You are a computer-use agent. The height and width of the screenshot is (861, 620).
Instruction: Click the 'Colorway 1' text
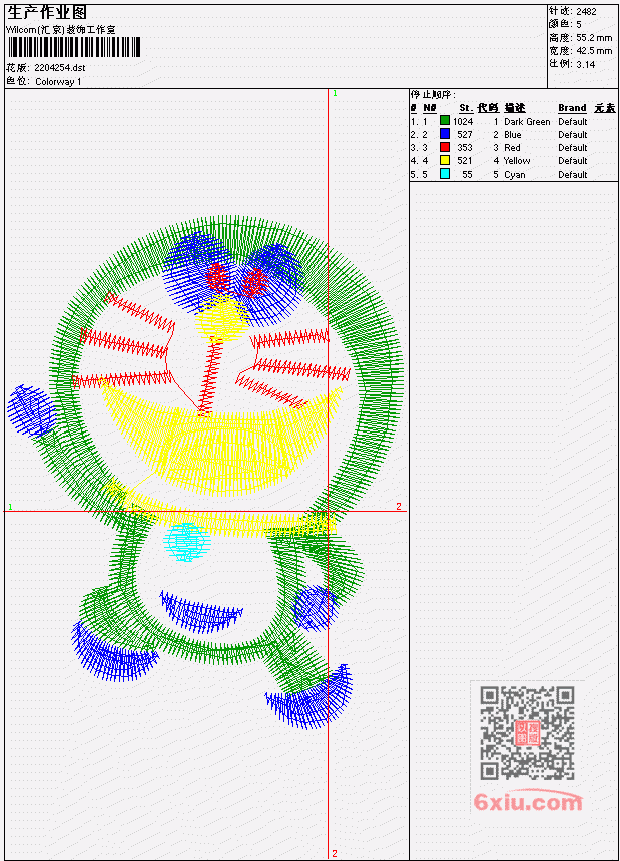pyautogui.click(x=58, y=82)
